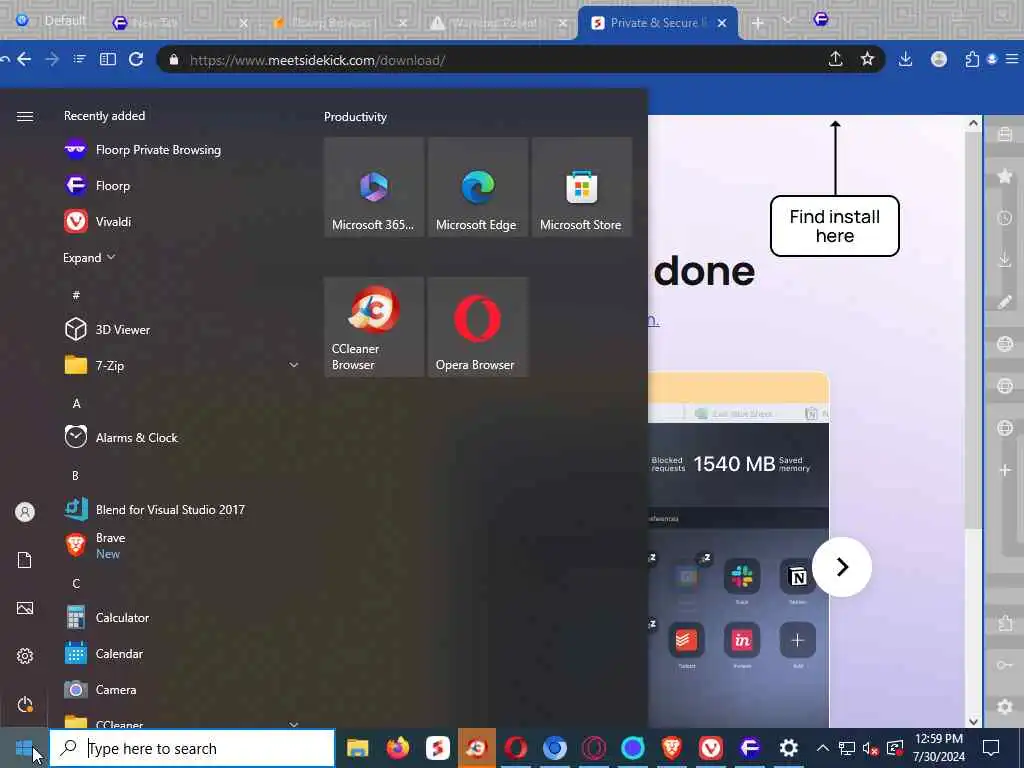Show hidden system tray icons chevron
The image size is (1024, 768).
pyautogui.click(x=822, y=748)
